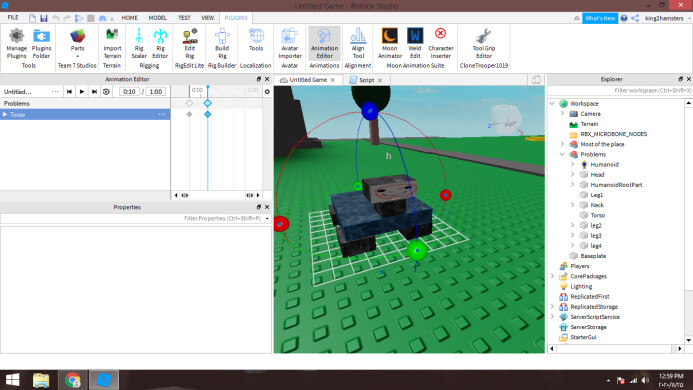Switch to the MODEL ribbon tab

coord(157,18)
